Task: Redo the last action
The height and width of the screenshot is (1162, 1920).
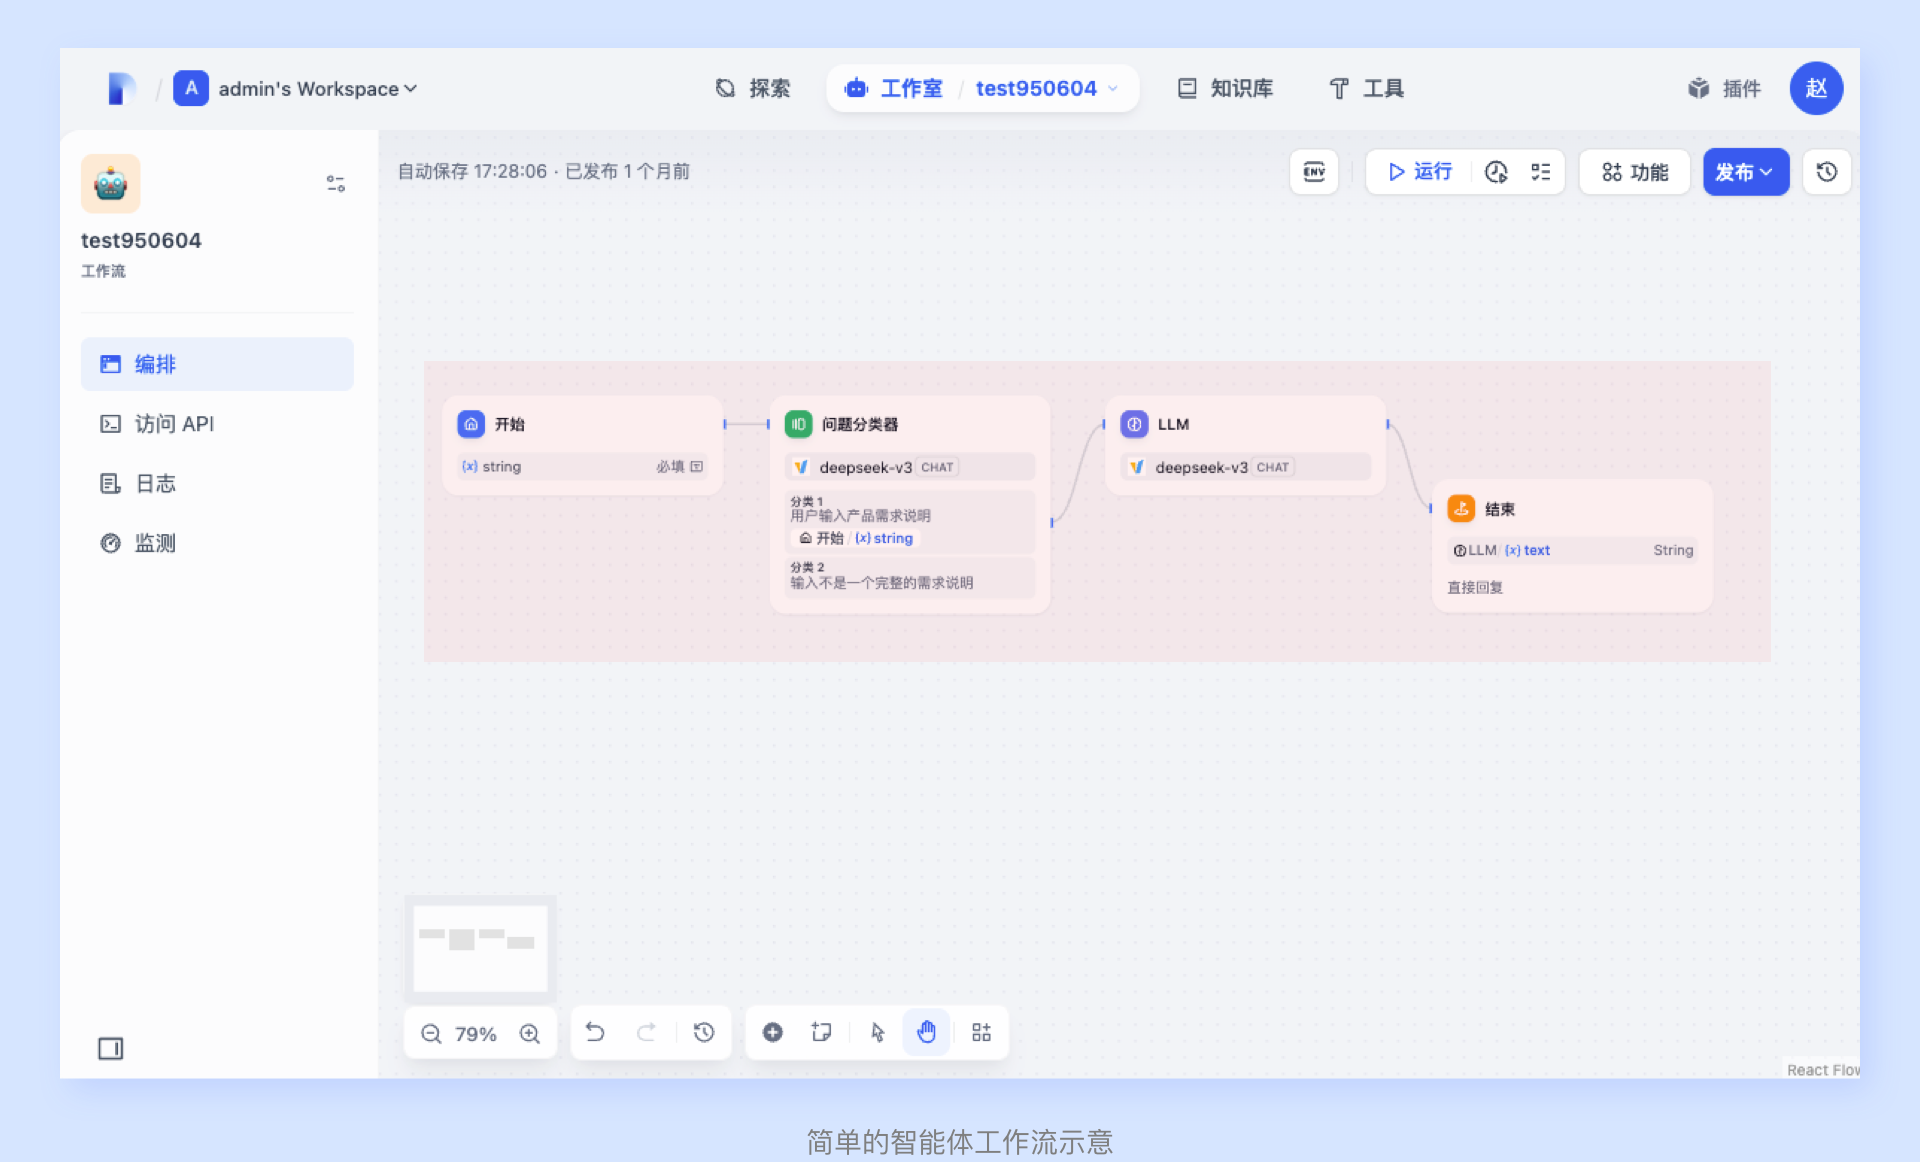Action: 646,1033
